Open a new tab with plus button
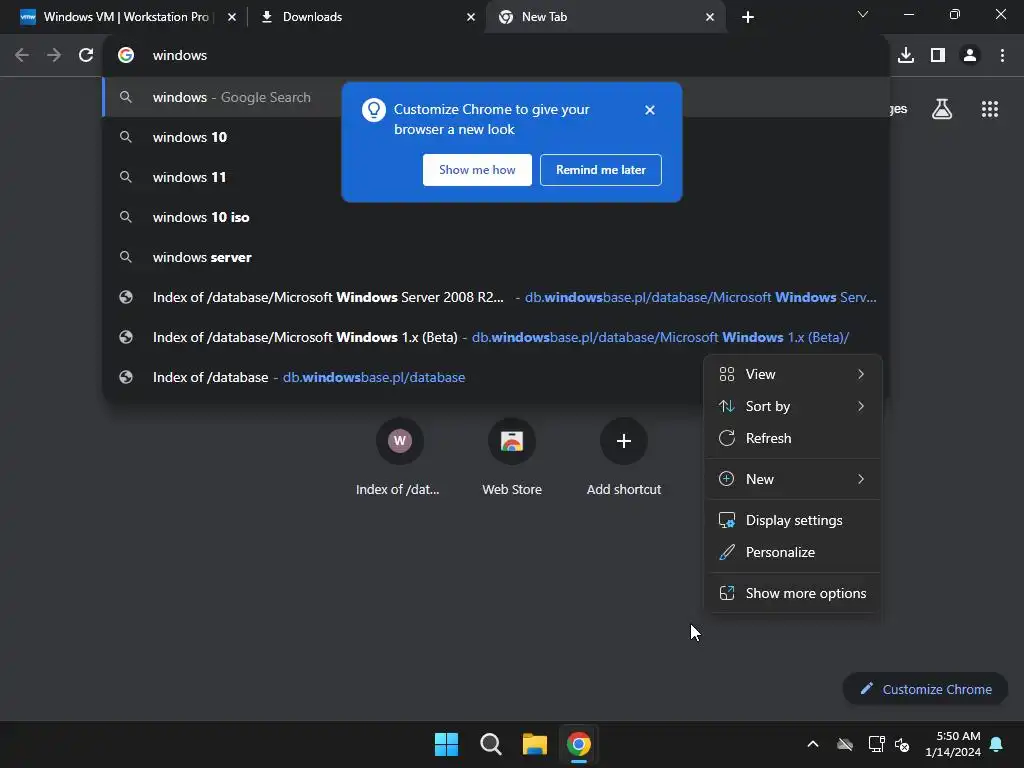The width and height of the screenshot is (1024, 768). [748, 17]
